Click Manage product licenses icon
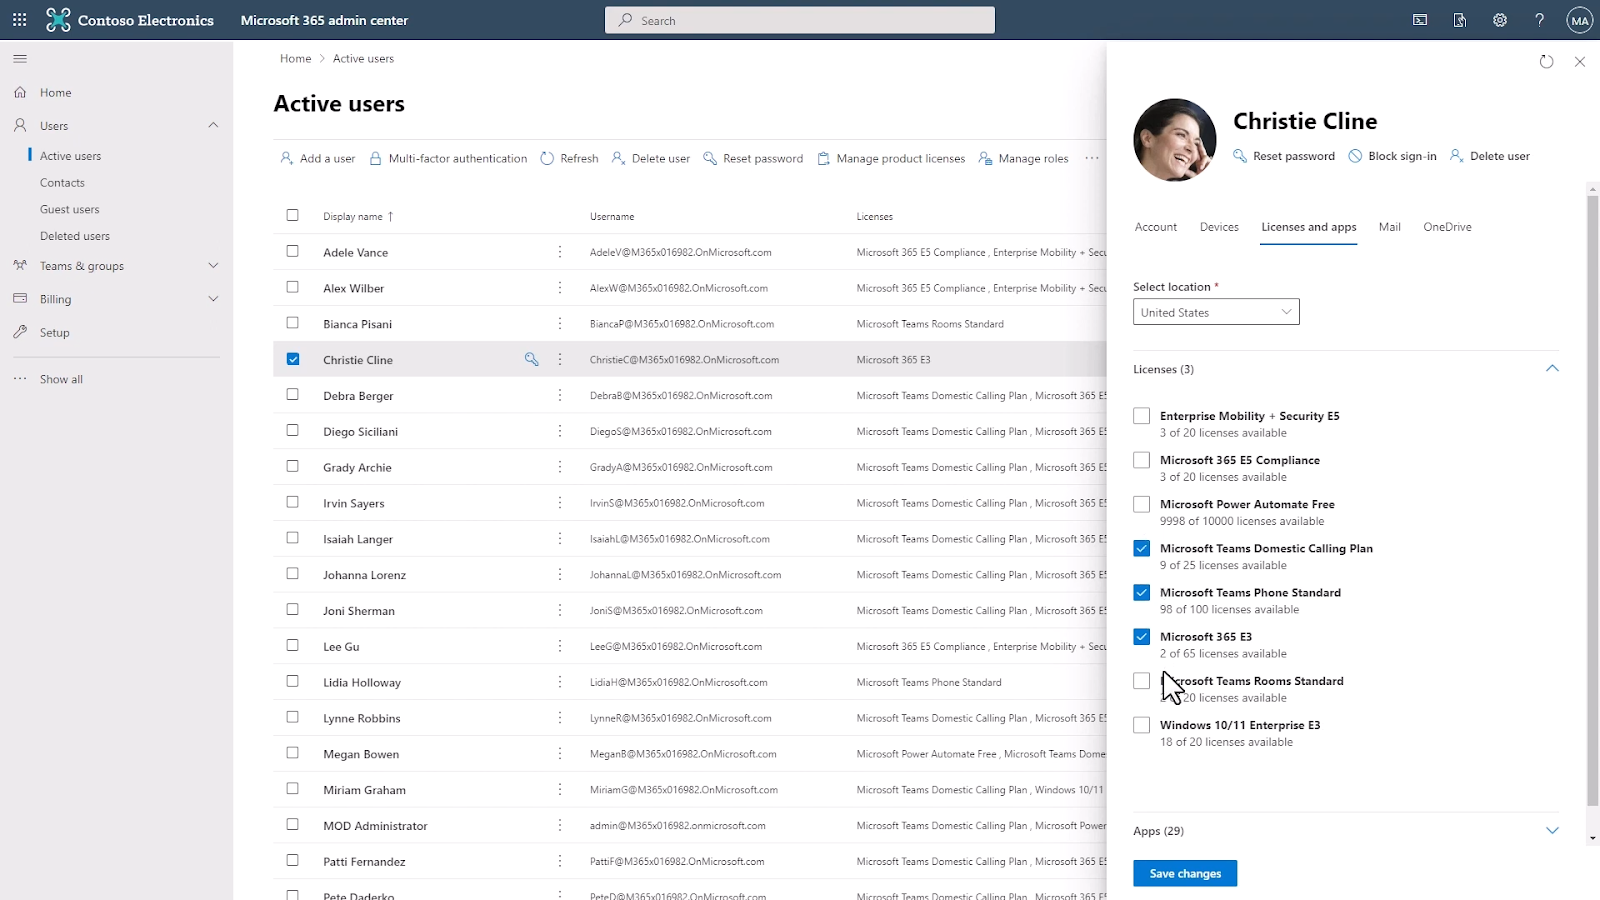This screenshot has width=1600, height=900. [x=824, y=158]
